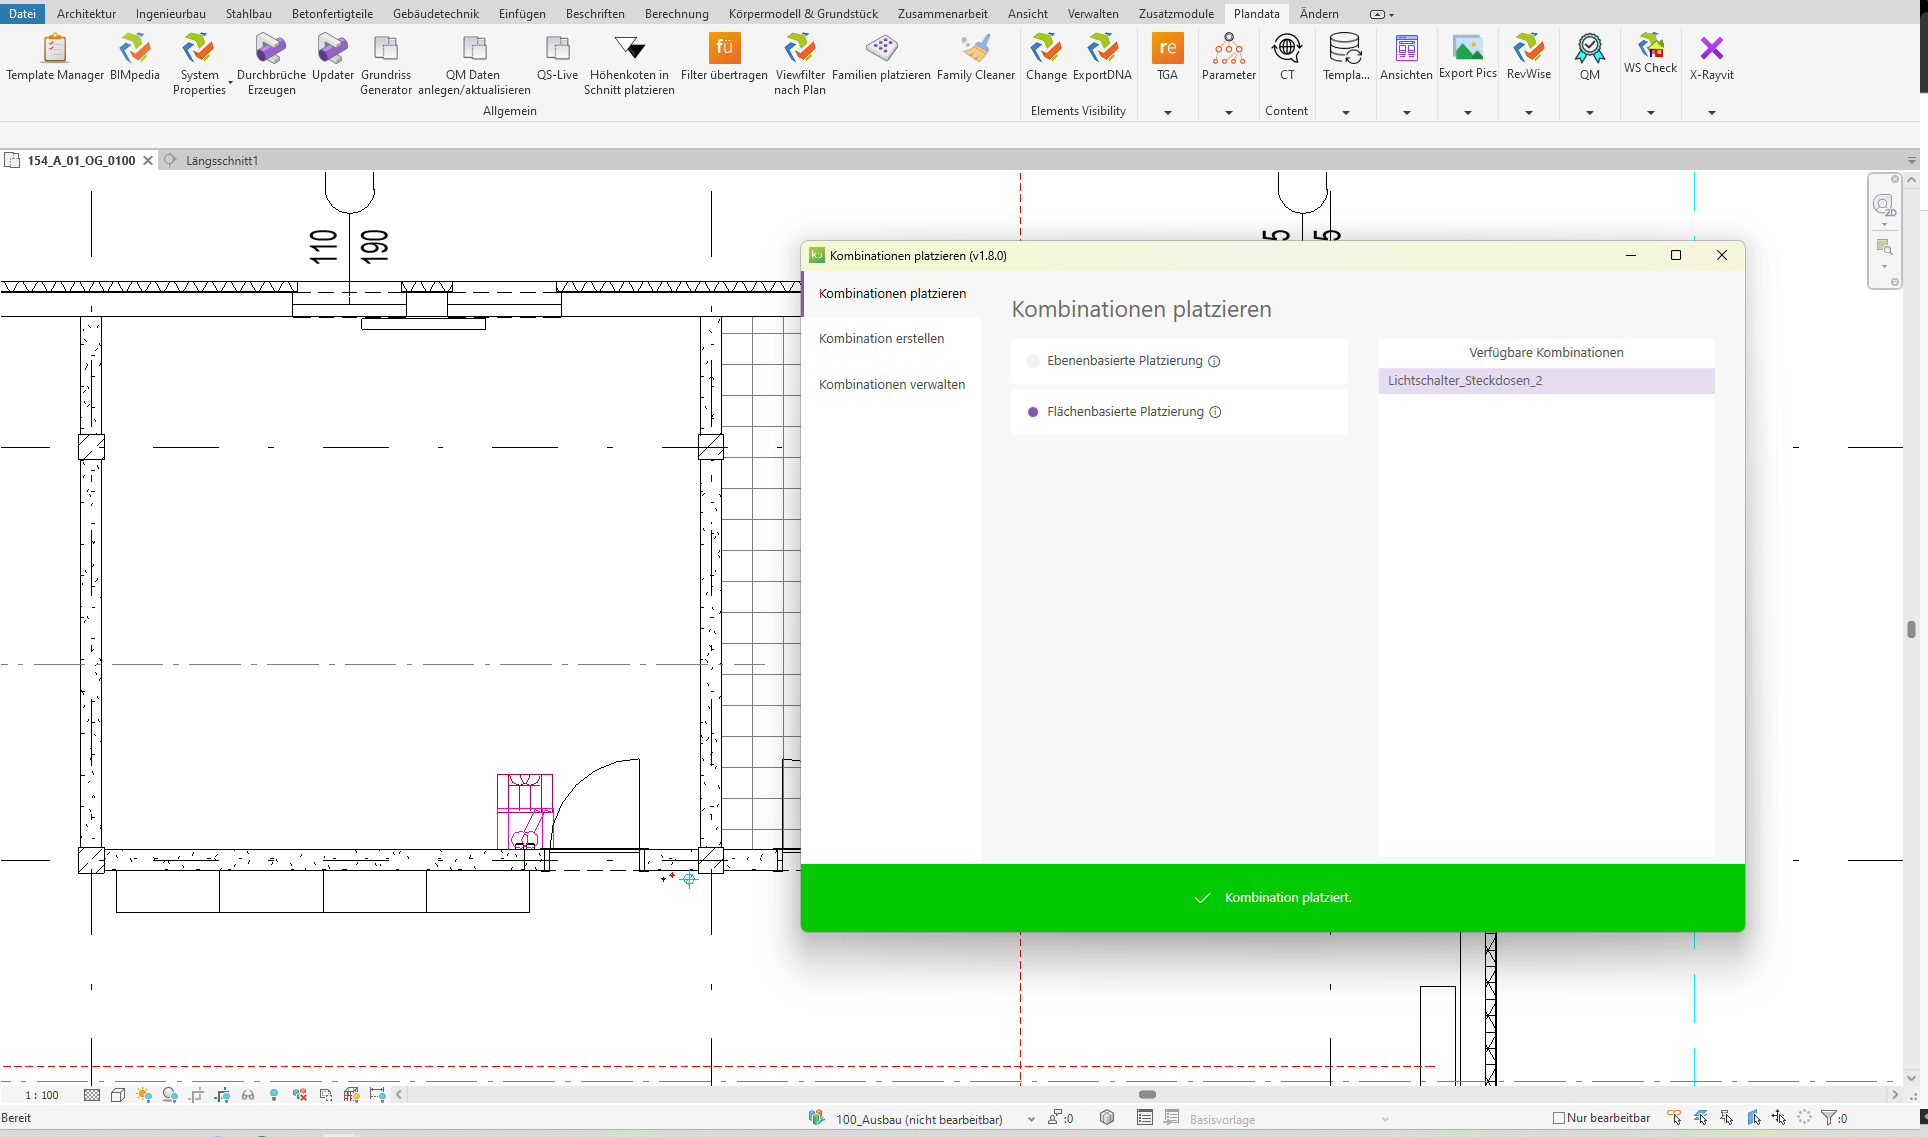The height and width of the screenshot is (1137, 1928).
Task: Expand the TGA dropdown arrow
Action: 1167,113
